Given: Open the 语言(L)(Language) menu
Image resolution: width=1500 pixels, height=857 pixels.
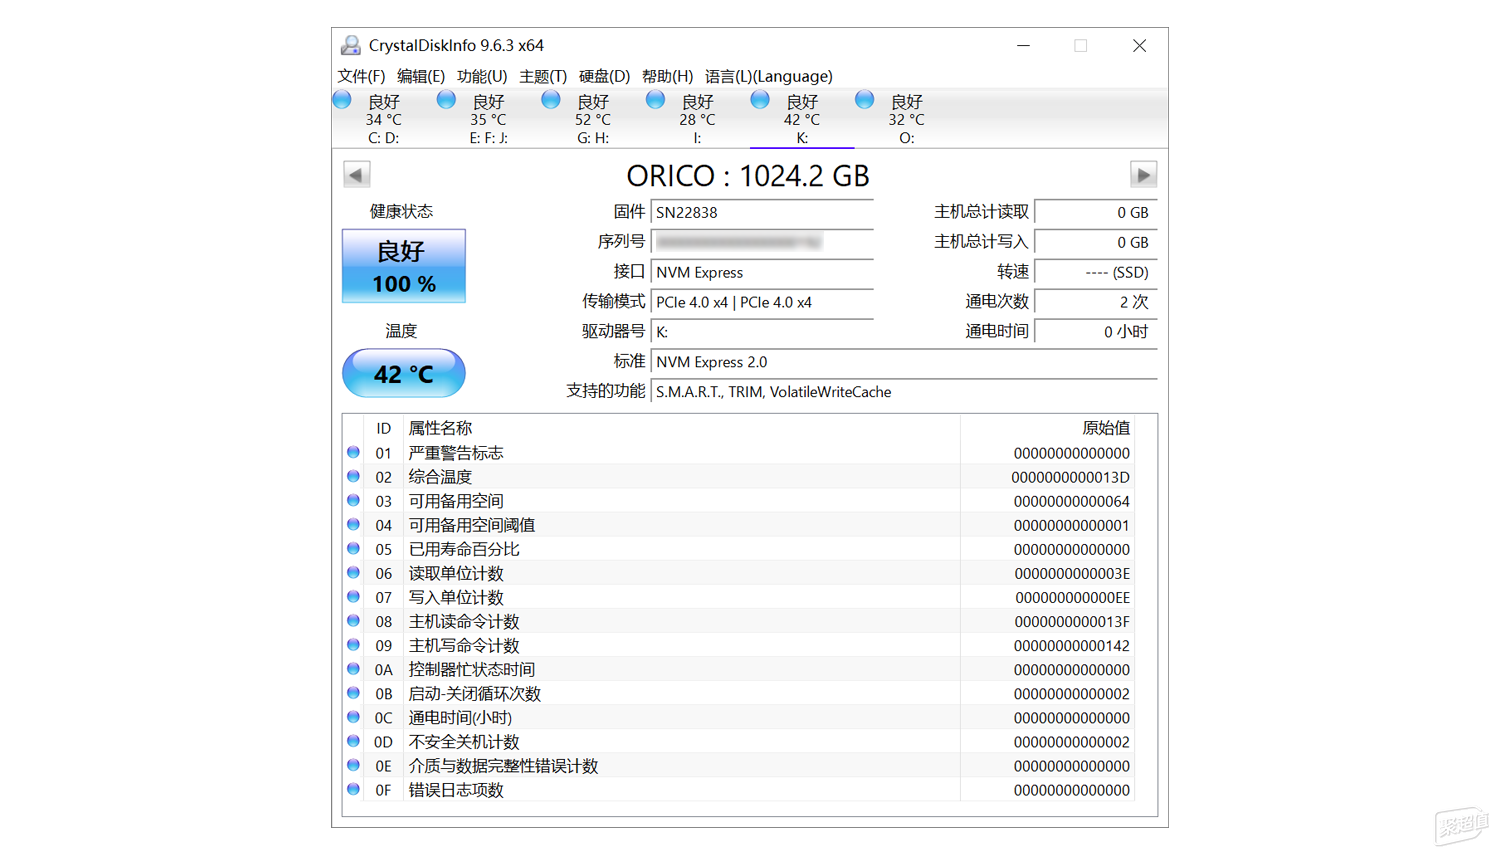Looking at the screenshot, I should click(769, 76).
